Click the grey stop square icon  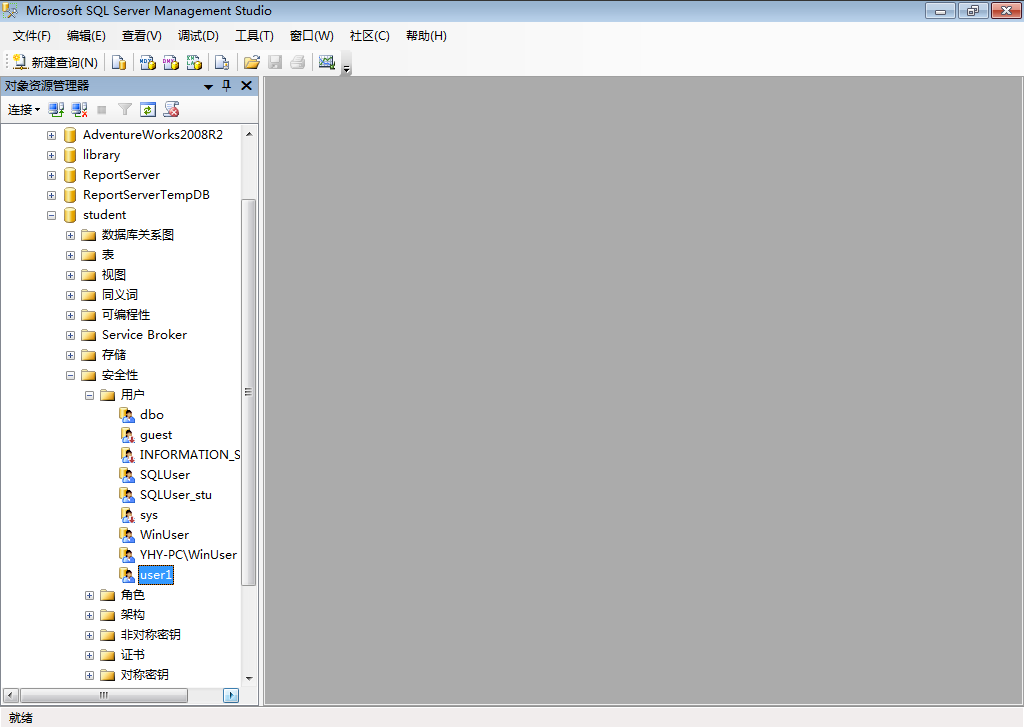click(x=102, y=110)
